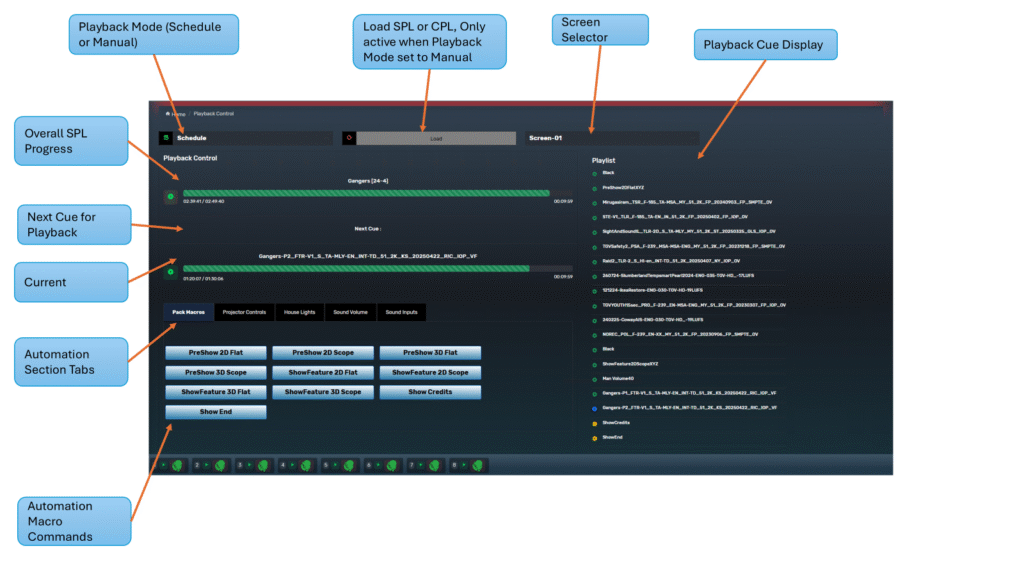Image resolution: width=1024 pixels, height=576 pixels.
Task: Click the overall SPL progress bar
Action: pos(365,193)
